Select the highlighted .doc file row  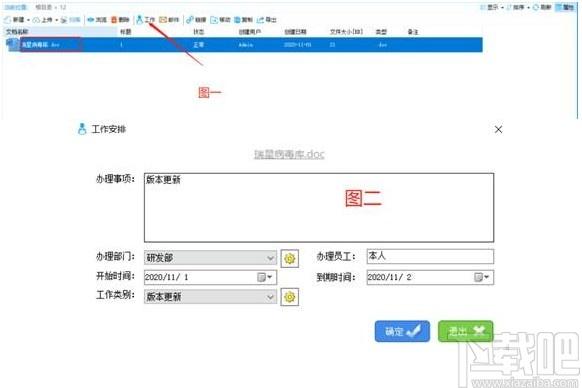coord(245,45)
